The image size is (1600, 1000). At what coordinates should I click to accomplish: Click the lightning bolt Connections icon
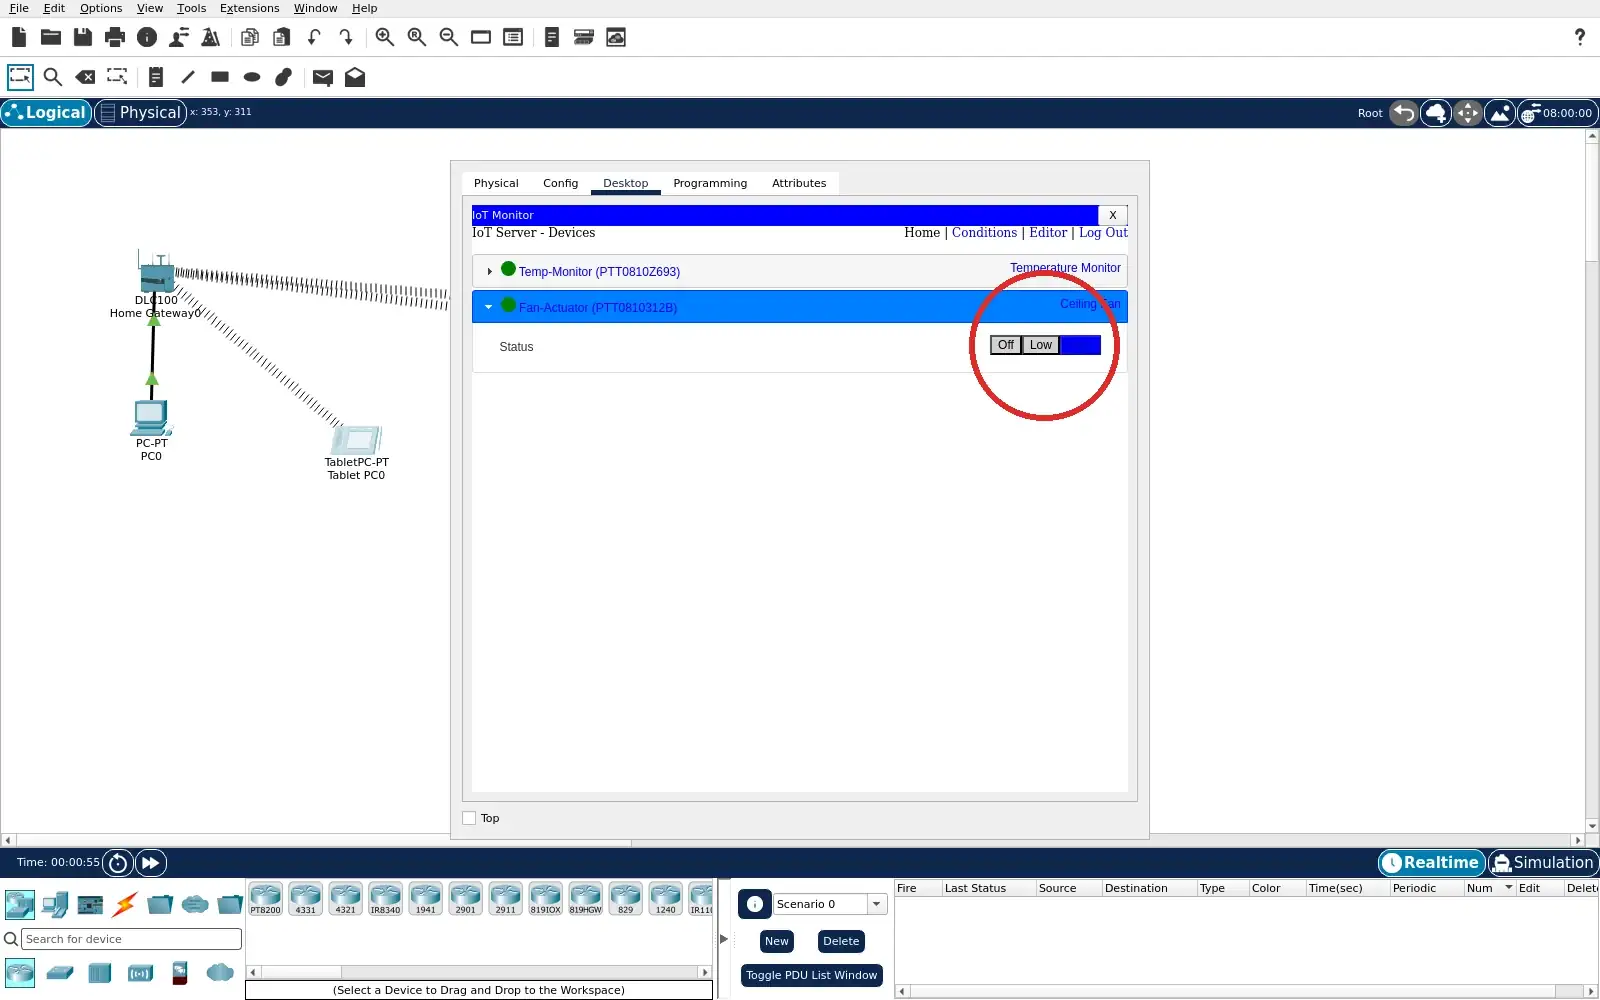click(125, 905)
